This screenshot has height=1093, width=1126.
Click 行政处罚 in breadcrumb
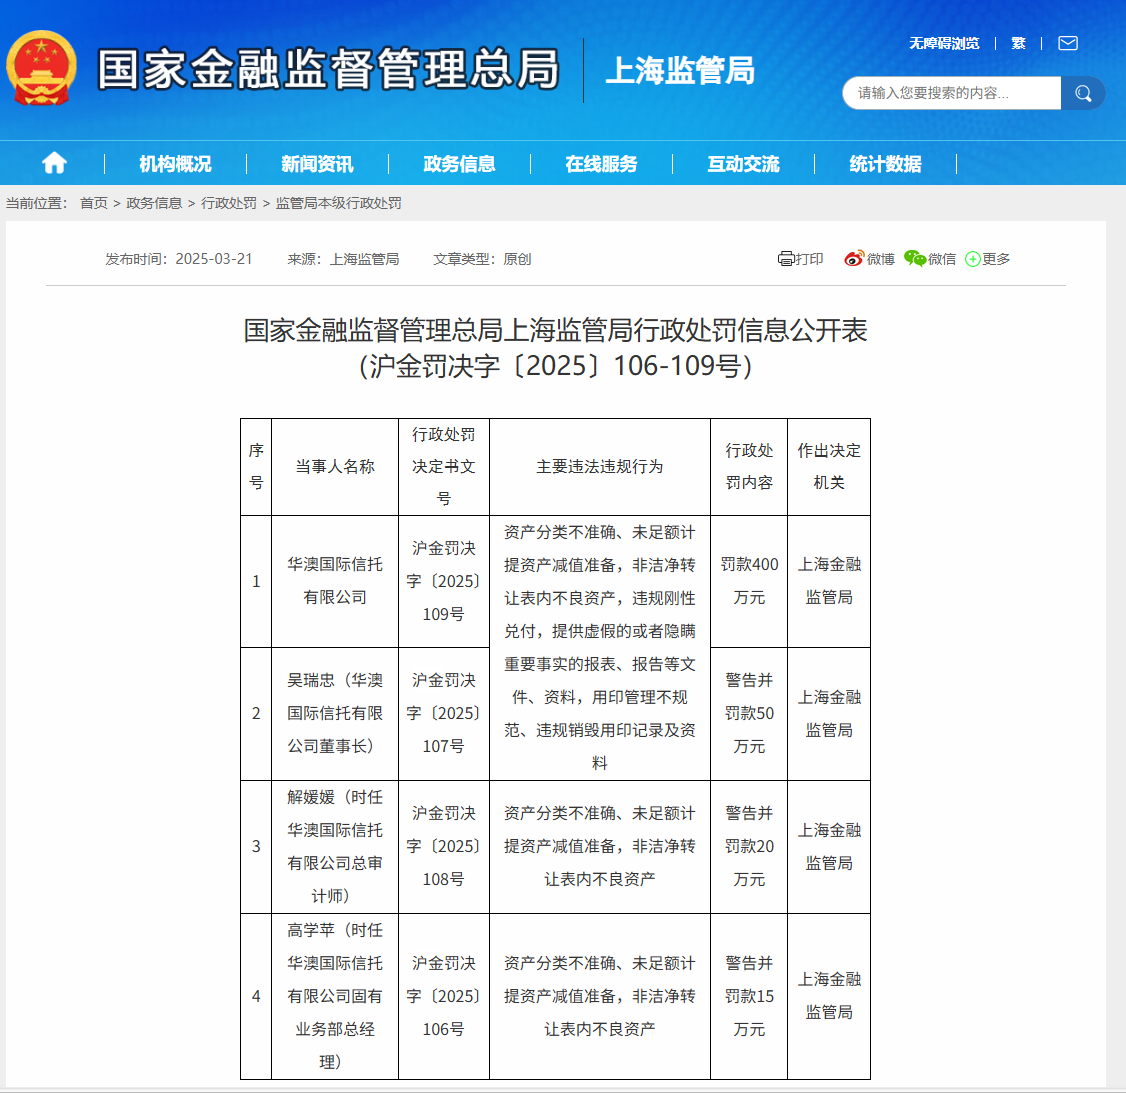pos(229,203)
